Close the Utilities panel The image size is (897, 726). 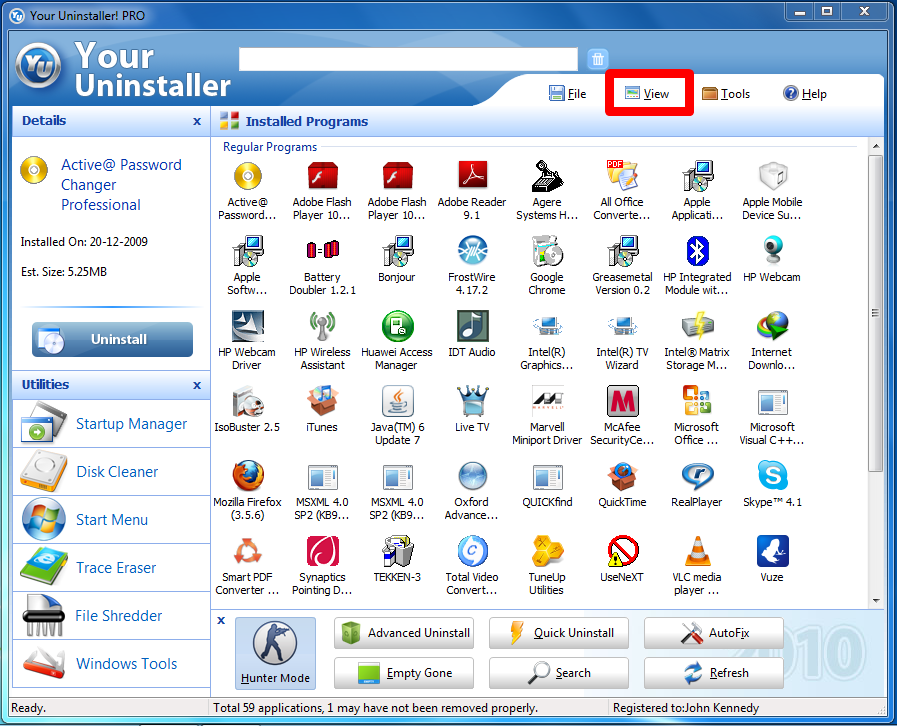click(x=197, y=385)
